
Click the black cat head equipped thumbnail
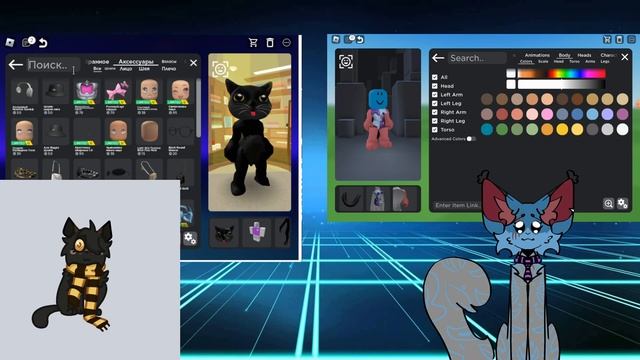[224, 233]
